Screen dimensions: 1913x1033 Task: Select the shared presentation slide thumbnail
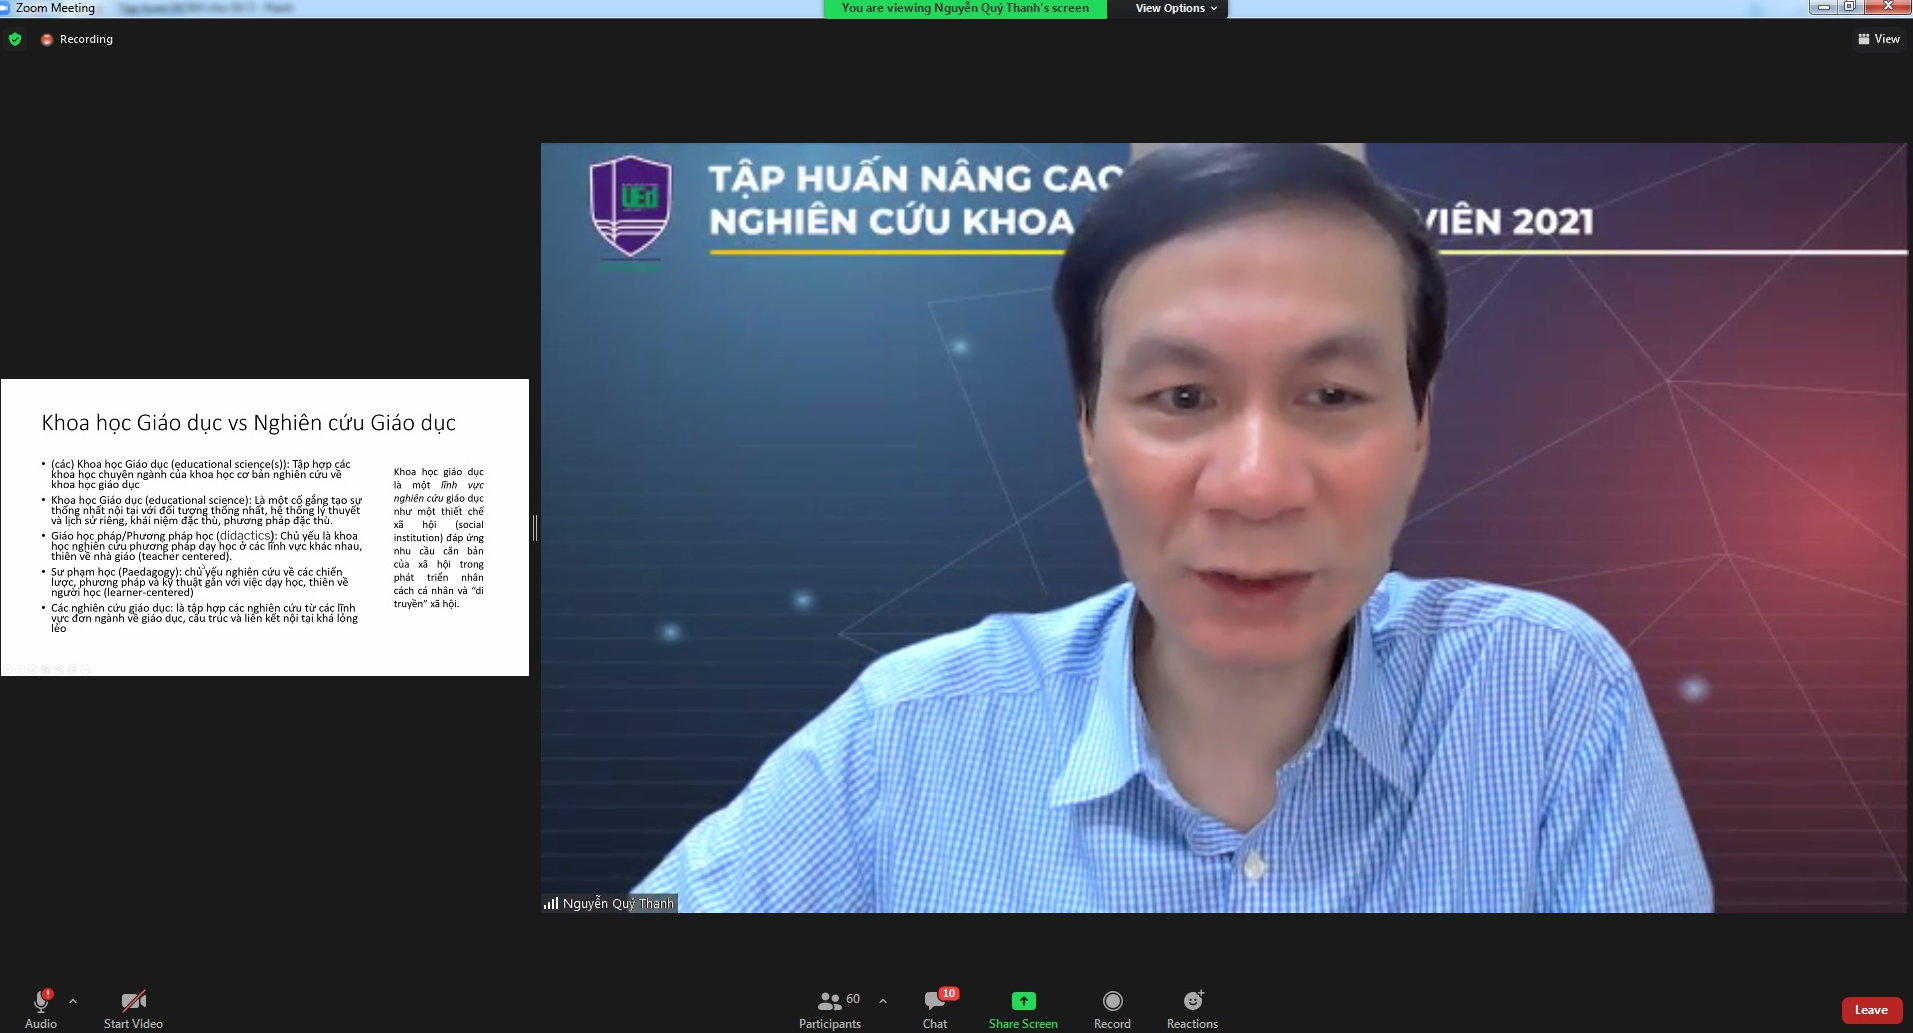(265, 527)
